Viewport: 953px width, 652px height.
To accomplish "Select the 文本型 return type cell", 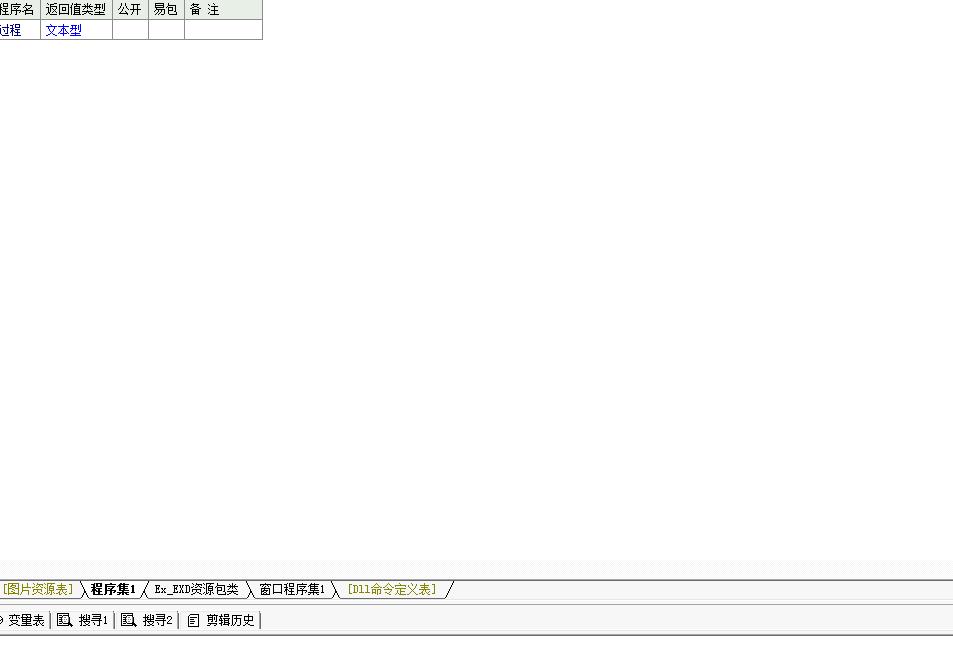I will 77,30.
